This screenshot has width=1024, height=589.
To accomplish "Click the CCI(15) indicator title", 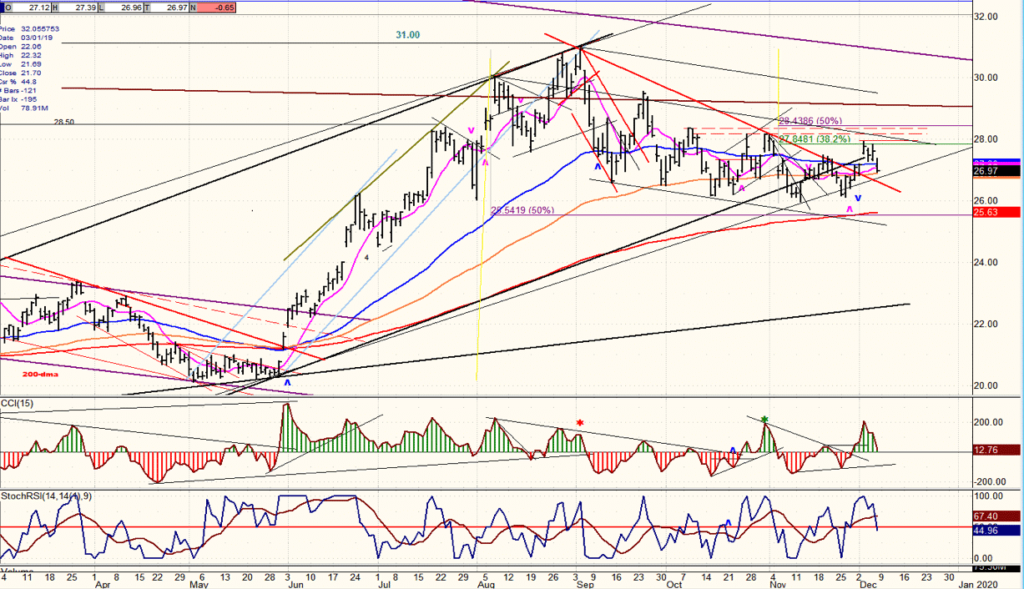I will coord(17,404).
